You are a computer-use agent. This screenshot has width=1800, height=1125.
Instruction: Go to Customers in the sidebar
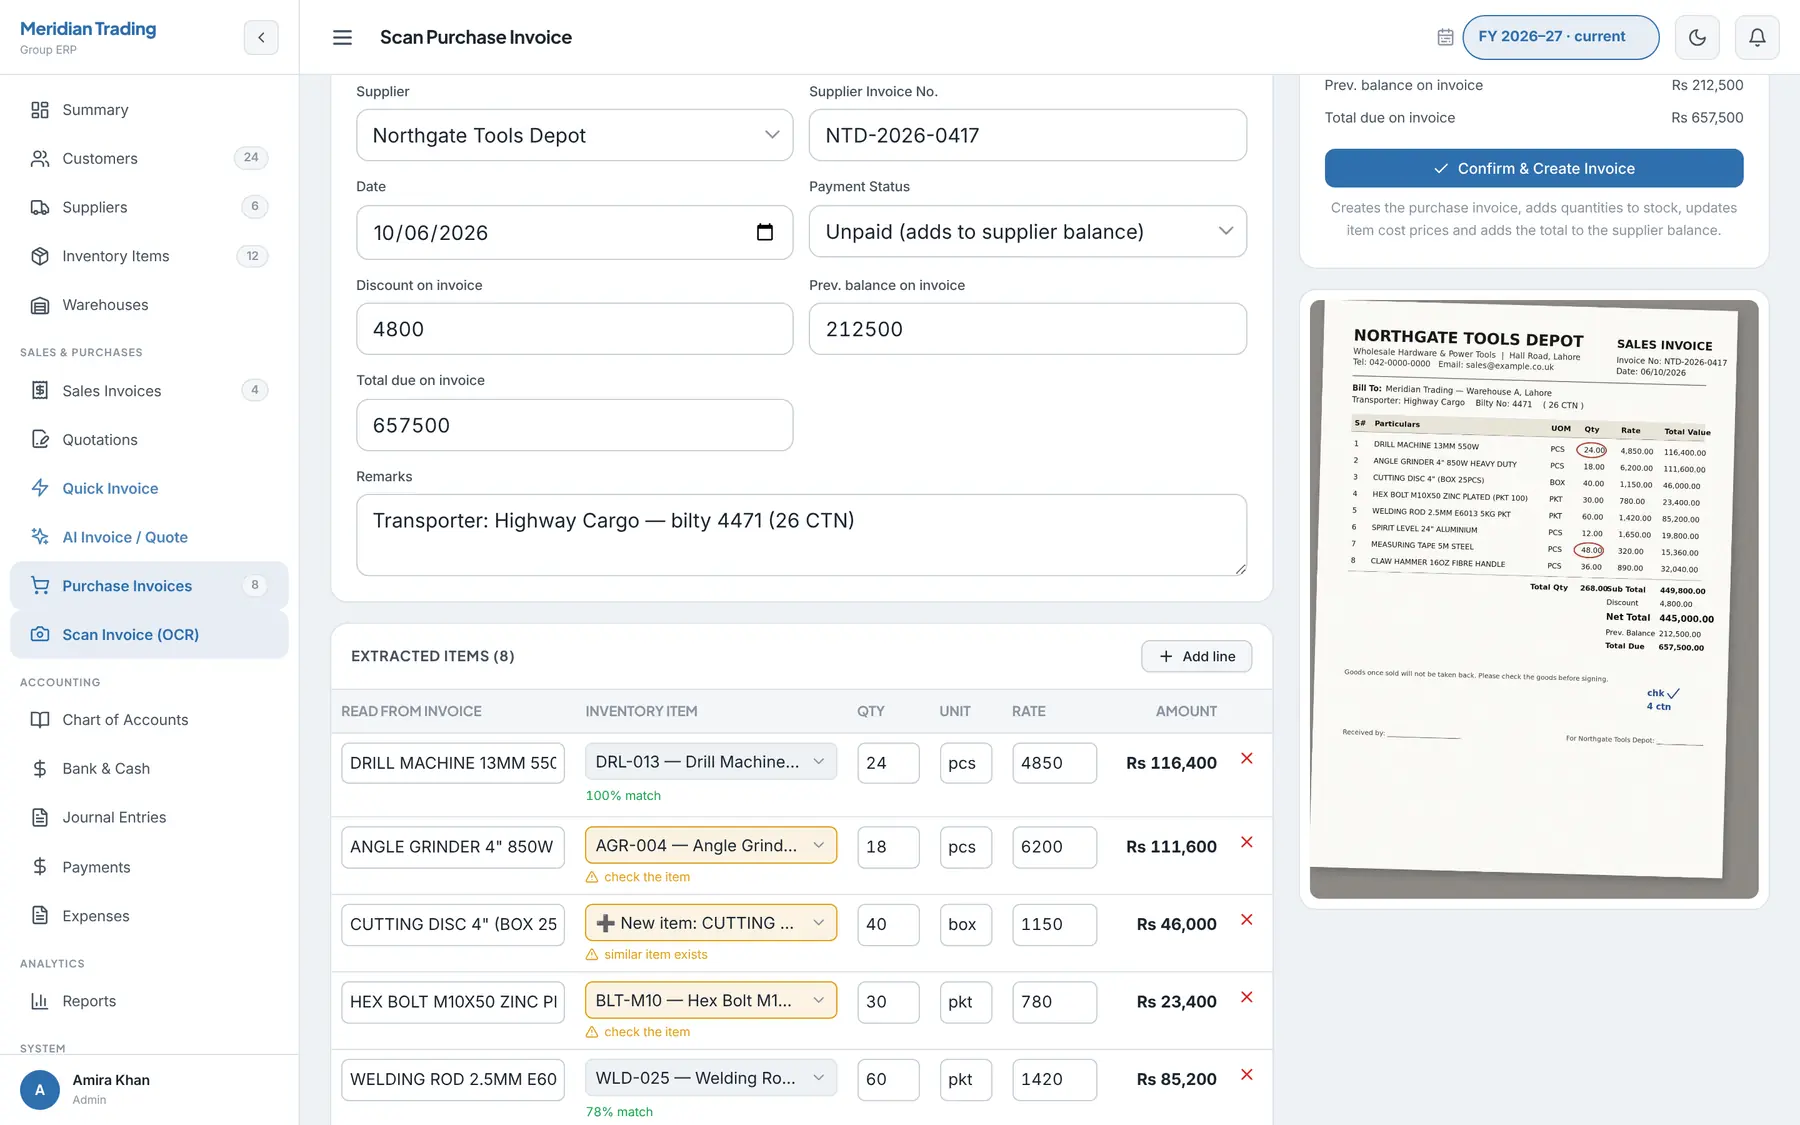(149, 158)
